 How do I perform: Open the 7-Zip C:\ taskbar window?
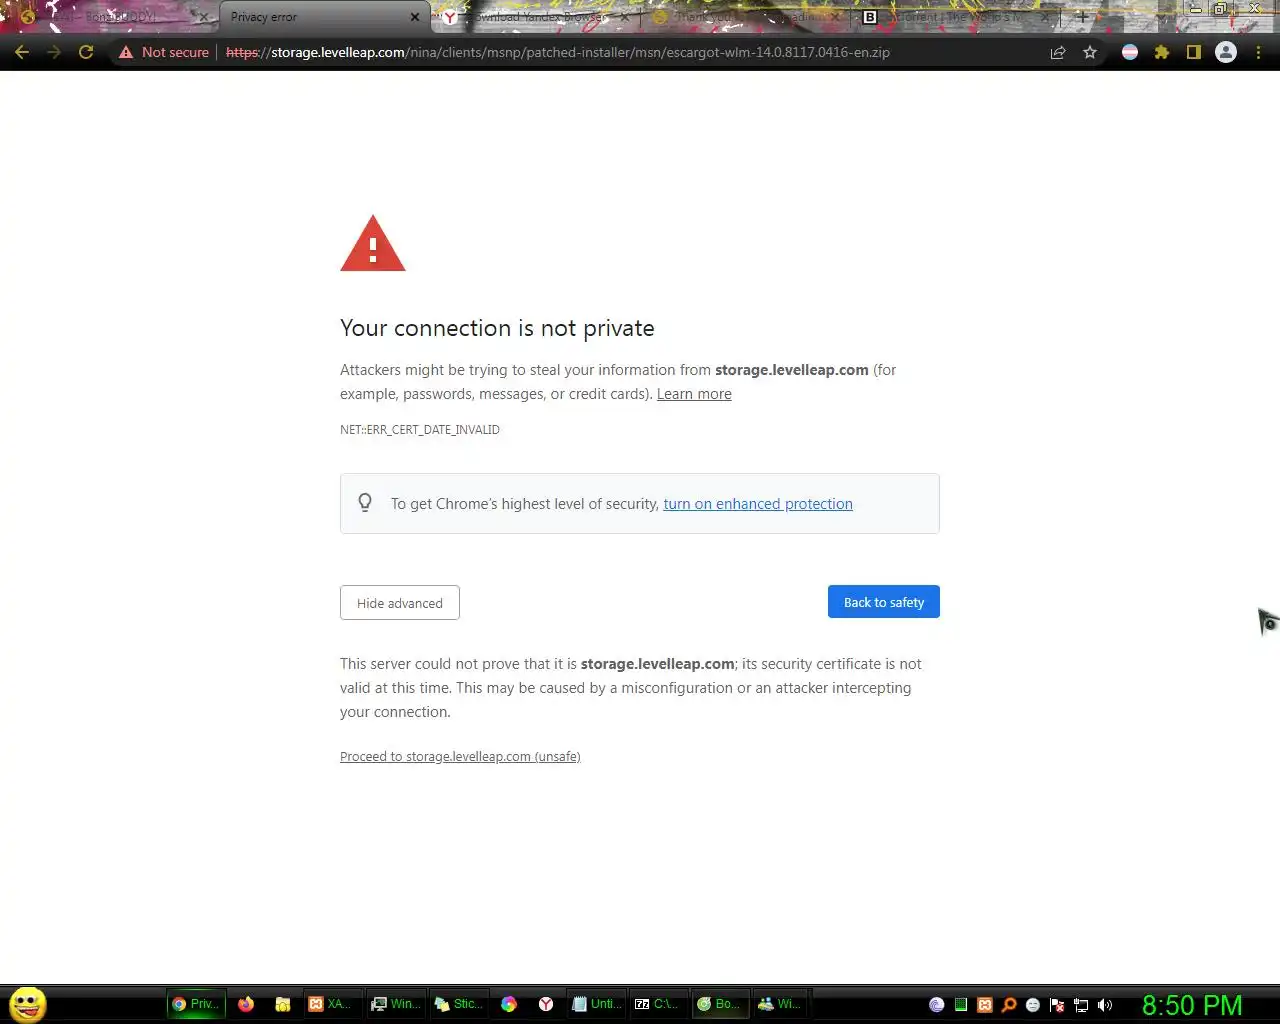click(658, 1004)
